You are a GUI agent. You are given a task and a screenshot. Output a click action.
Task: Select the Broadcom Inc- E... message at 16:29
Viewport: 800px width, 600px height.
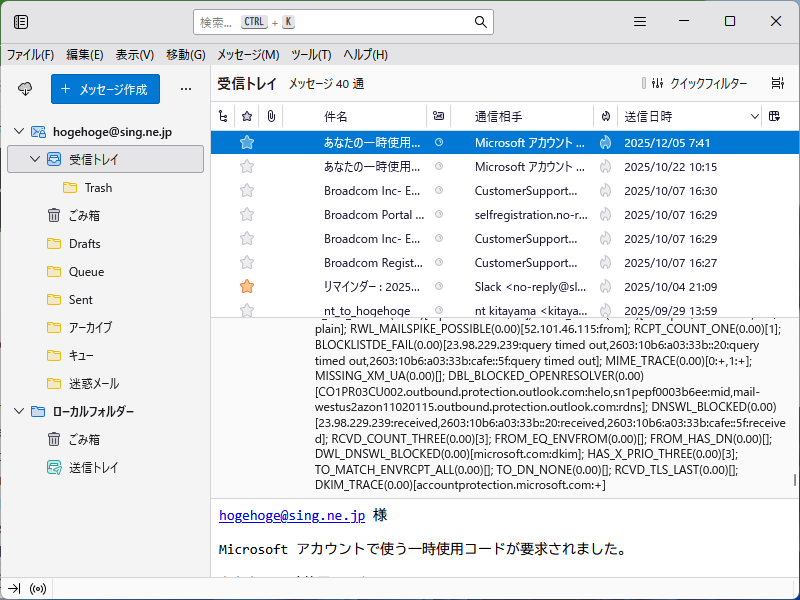tap(505, 238)
